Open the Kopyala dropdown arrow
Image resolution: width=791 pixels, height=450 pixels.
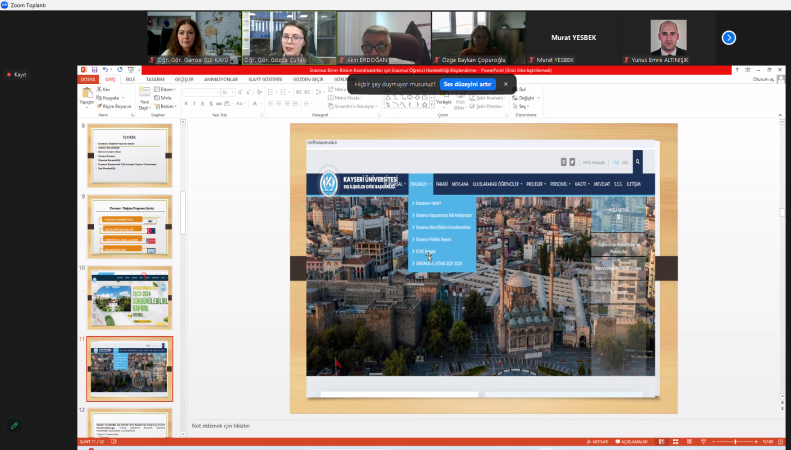124,98
